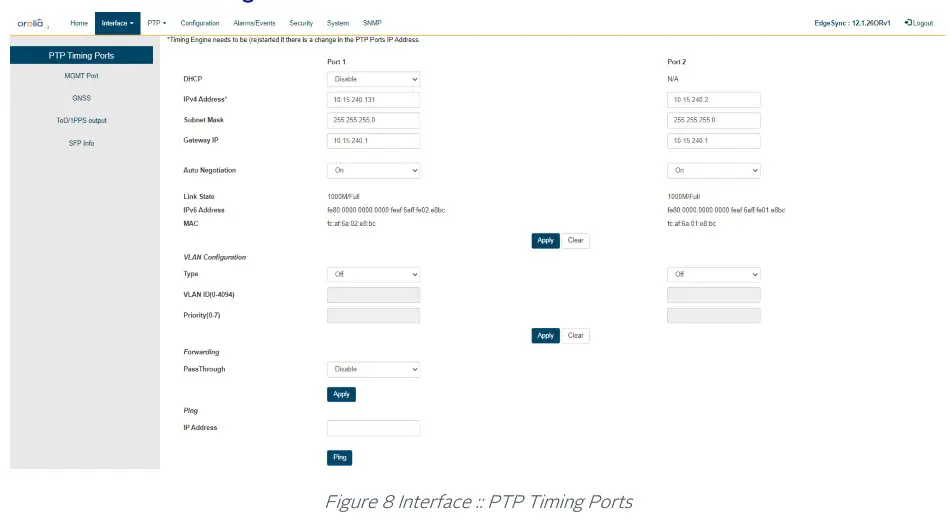
Task: Select EdgeSync version text
Action: tap(852, 23)
